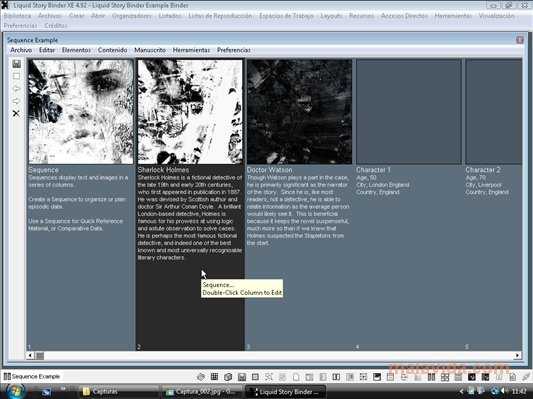Click the stacked layers icon in bottom toolbar
533x399 pixels.
[201, 377]
